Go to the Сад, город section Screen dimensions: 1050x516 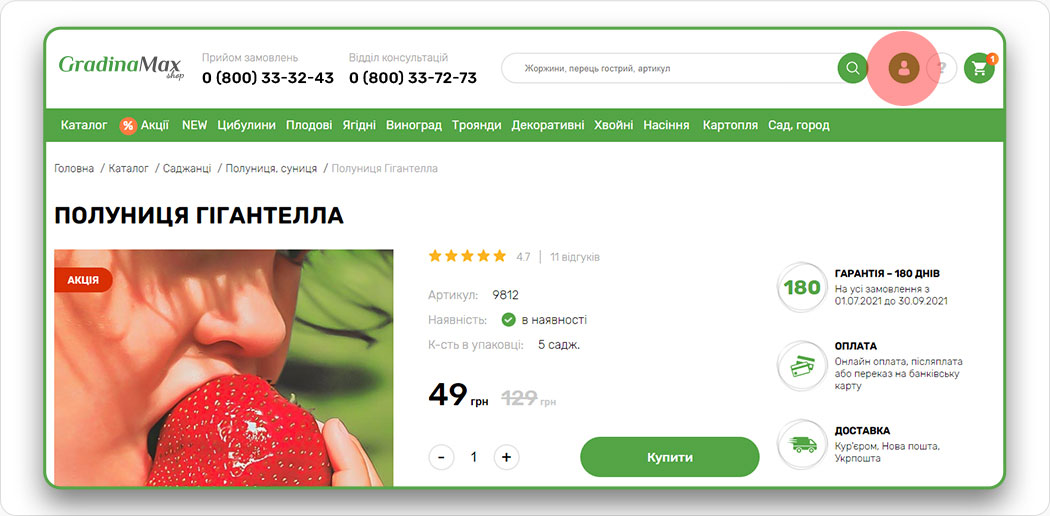click(798, 125)
